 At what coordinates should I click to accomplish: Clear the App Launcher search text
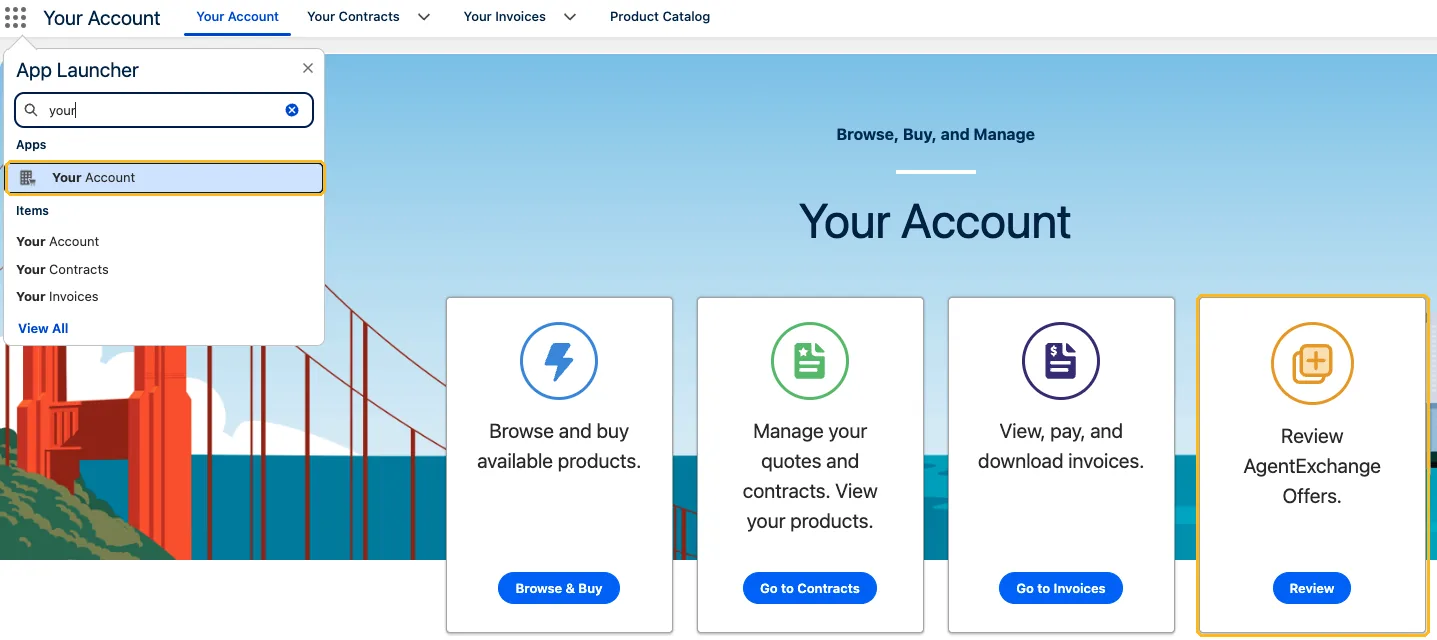tap(292, 110)
